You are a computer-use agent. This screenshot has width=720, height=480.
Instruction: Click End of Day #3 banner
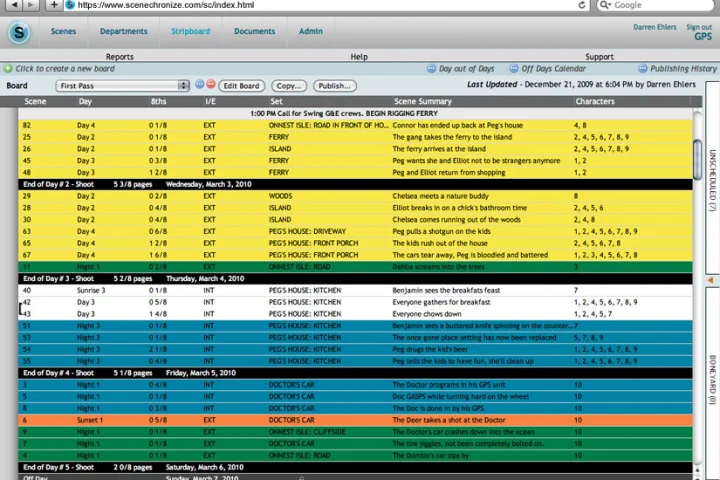(x=355, y=278)
